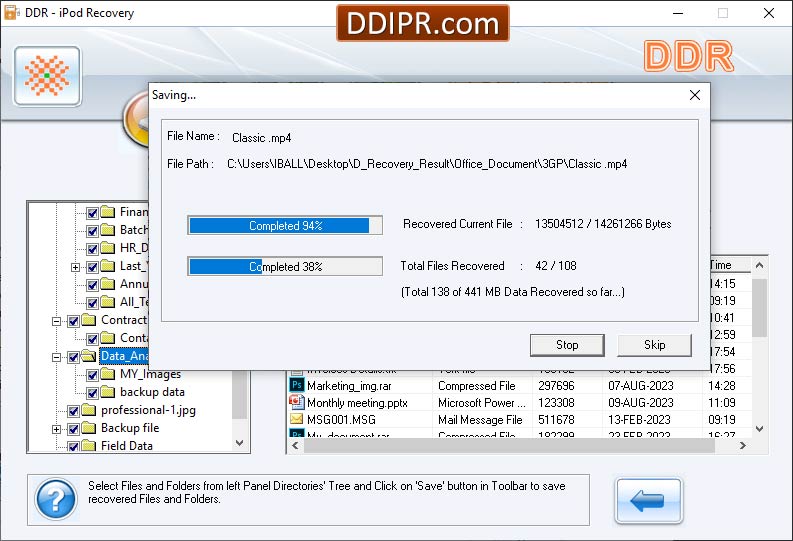Toggle the professional-1.jpg checkbox
793x541 pixels.
[73, 411]
